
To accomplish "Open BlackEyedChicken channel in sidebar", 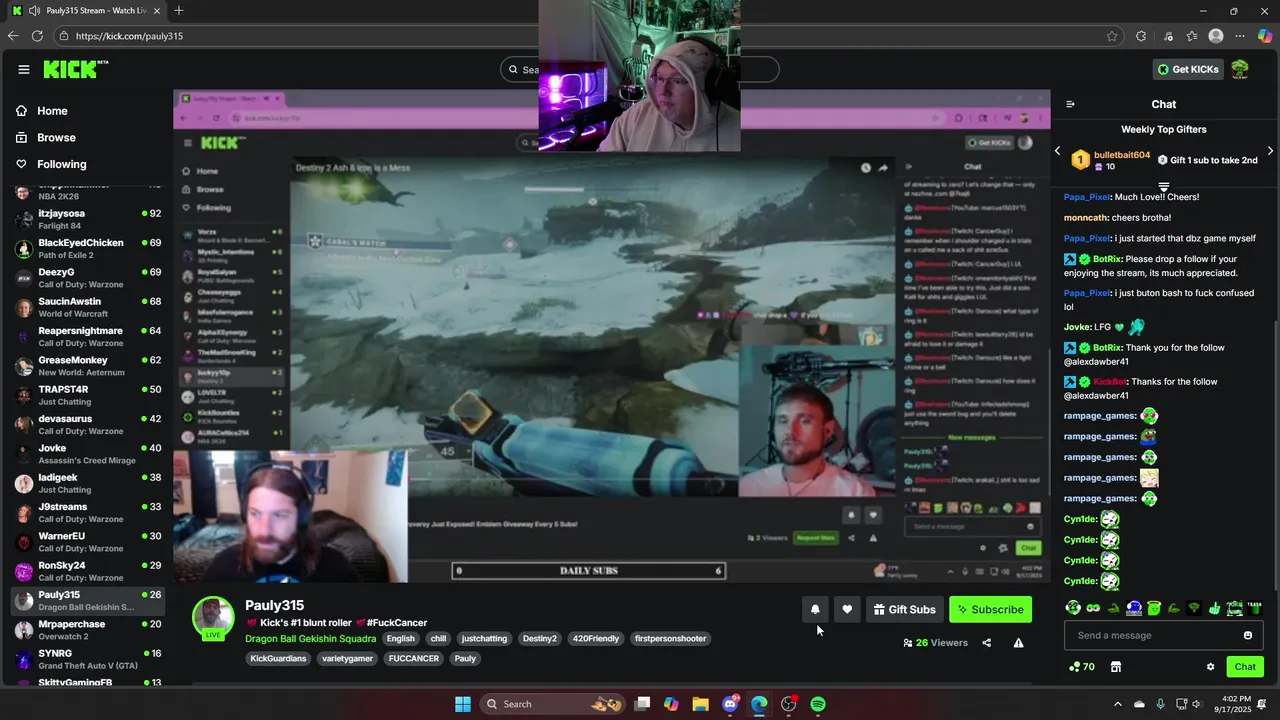I will click(87, 248).
